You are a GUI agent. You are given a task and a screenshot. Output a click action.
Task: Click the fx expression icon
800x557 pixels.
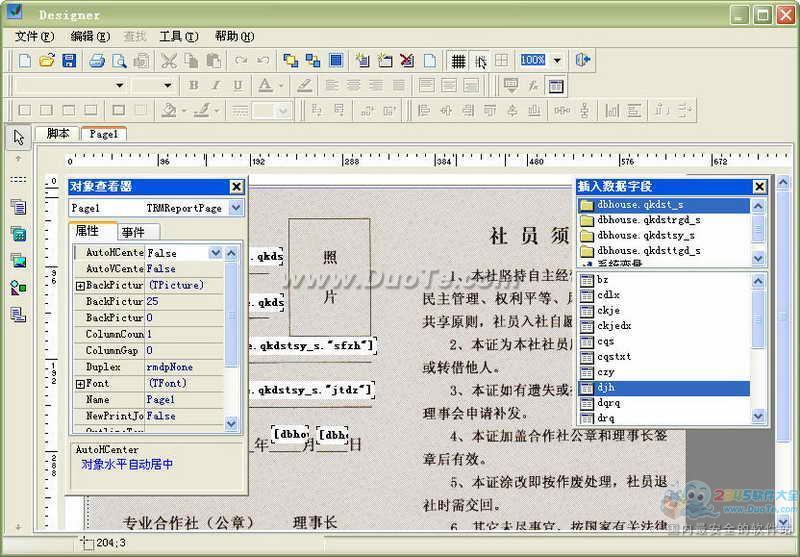534,86
